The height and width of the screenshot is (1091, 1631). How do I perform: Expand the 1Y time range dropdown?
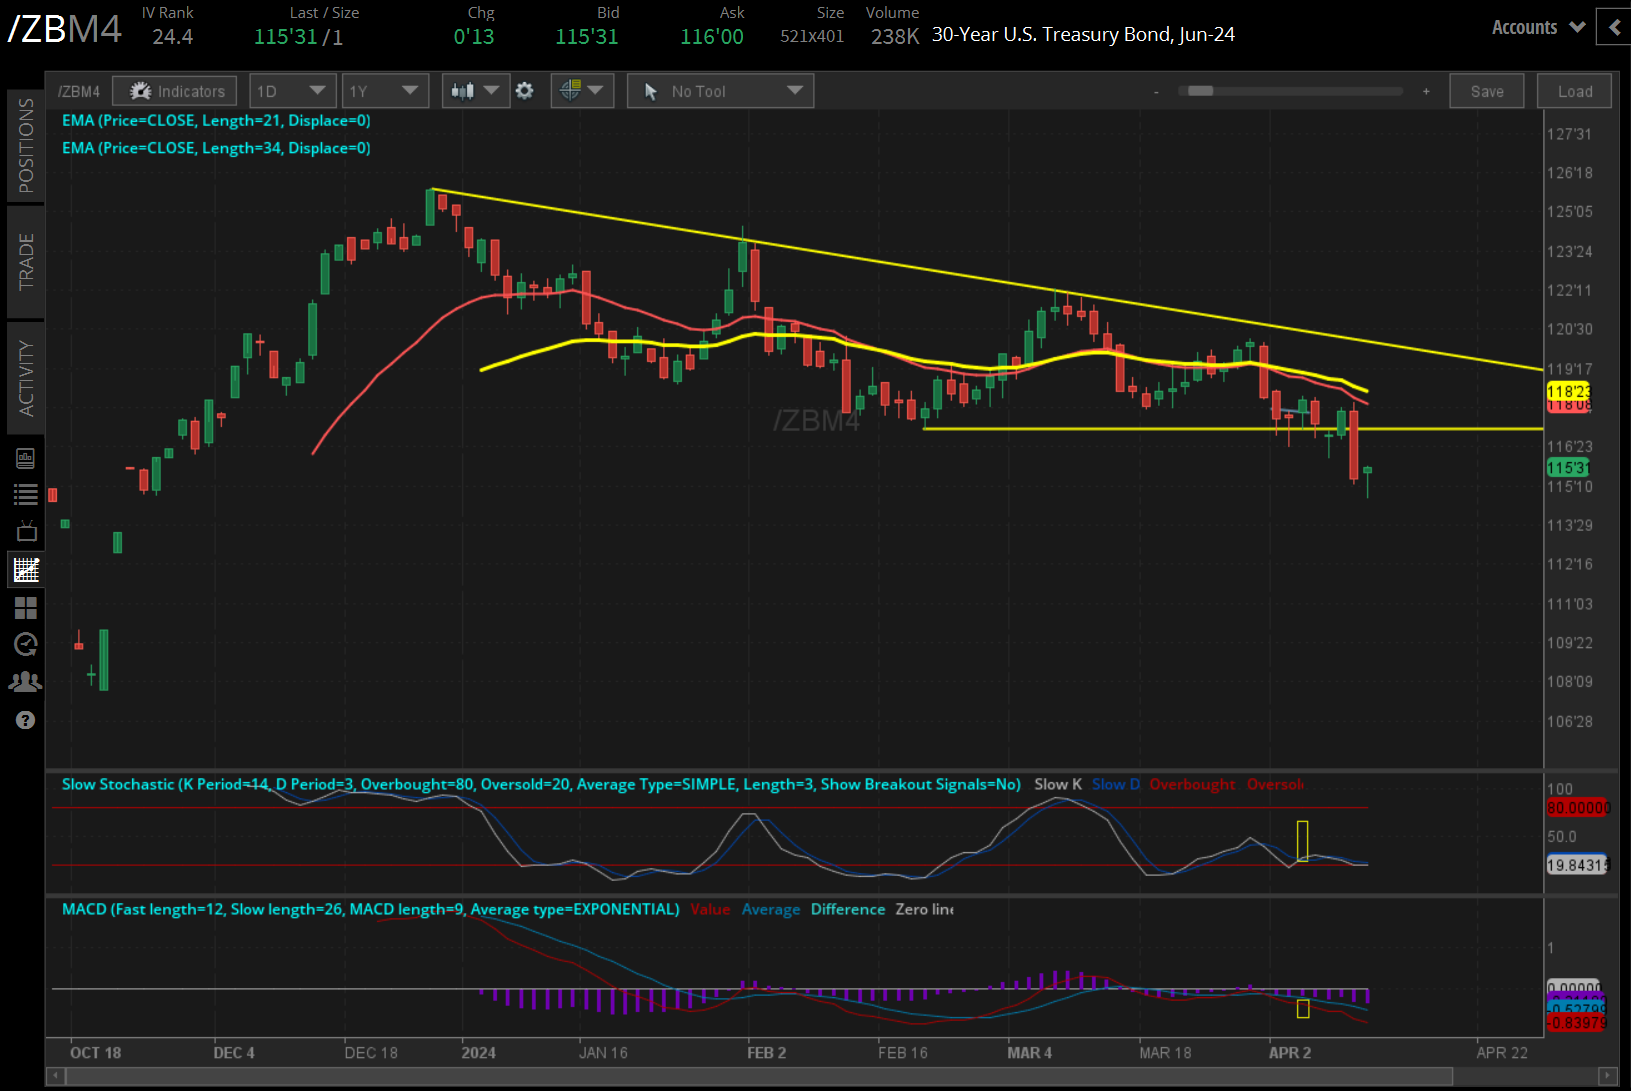point(385,91)
